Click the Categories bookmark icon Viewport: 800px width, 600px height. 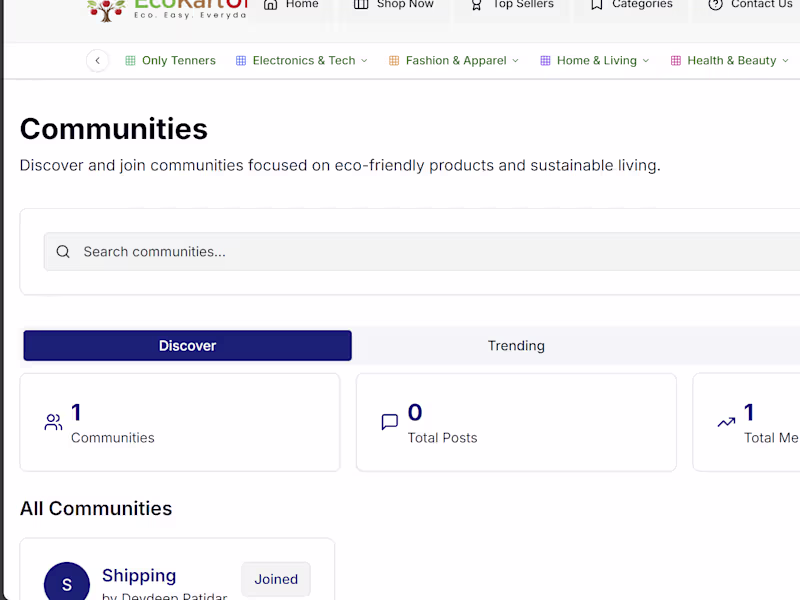596,5
